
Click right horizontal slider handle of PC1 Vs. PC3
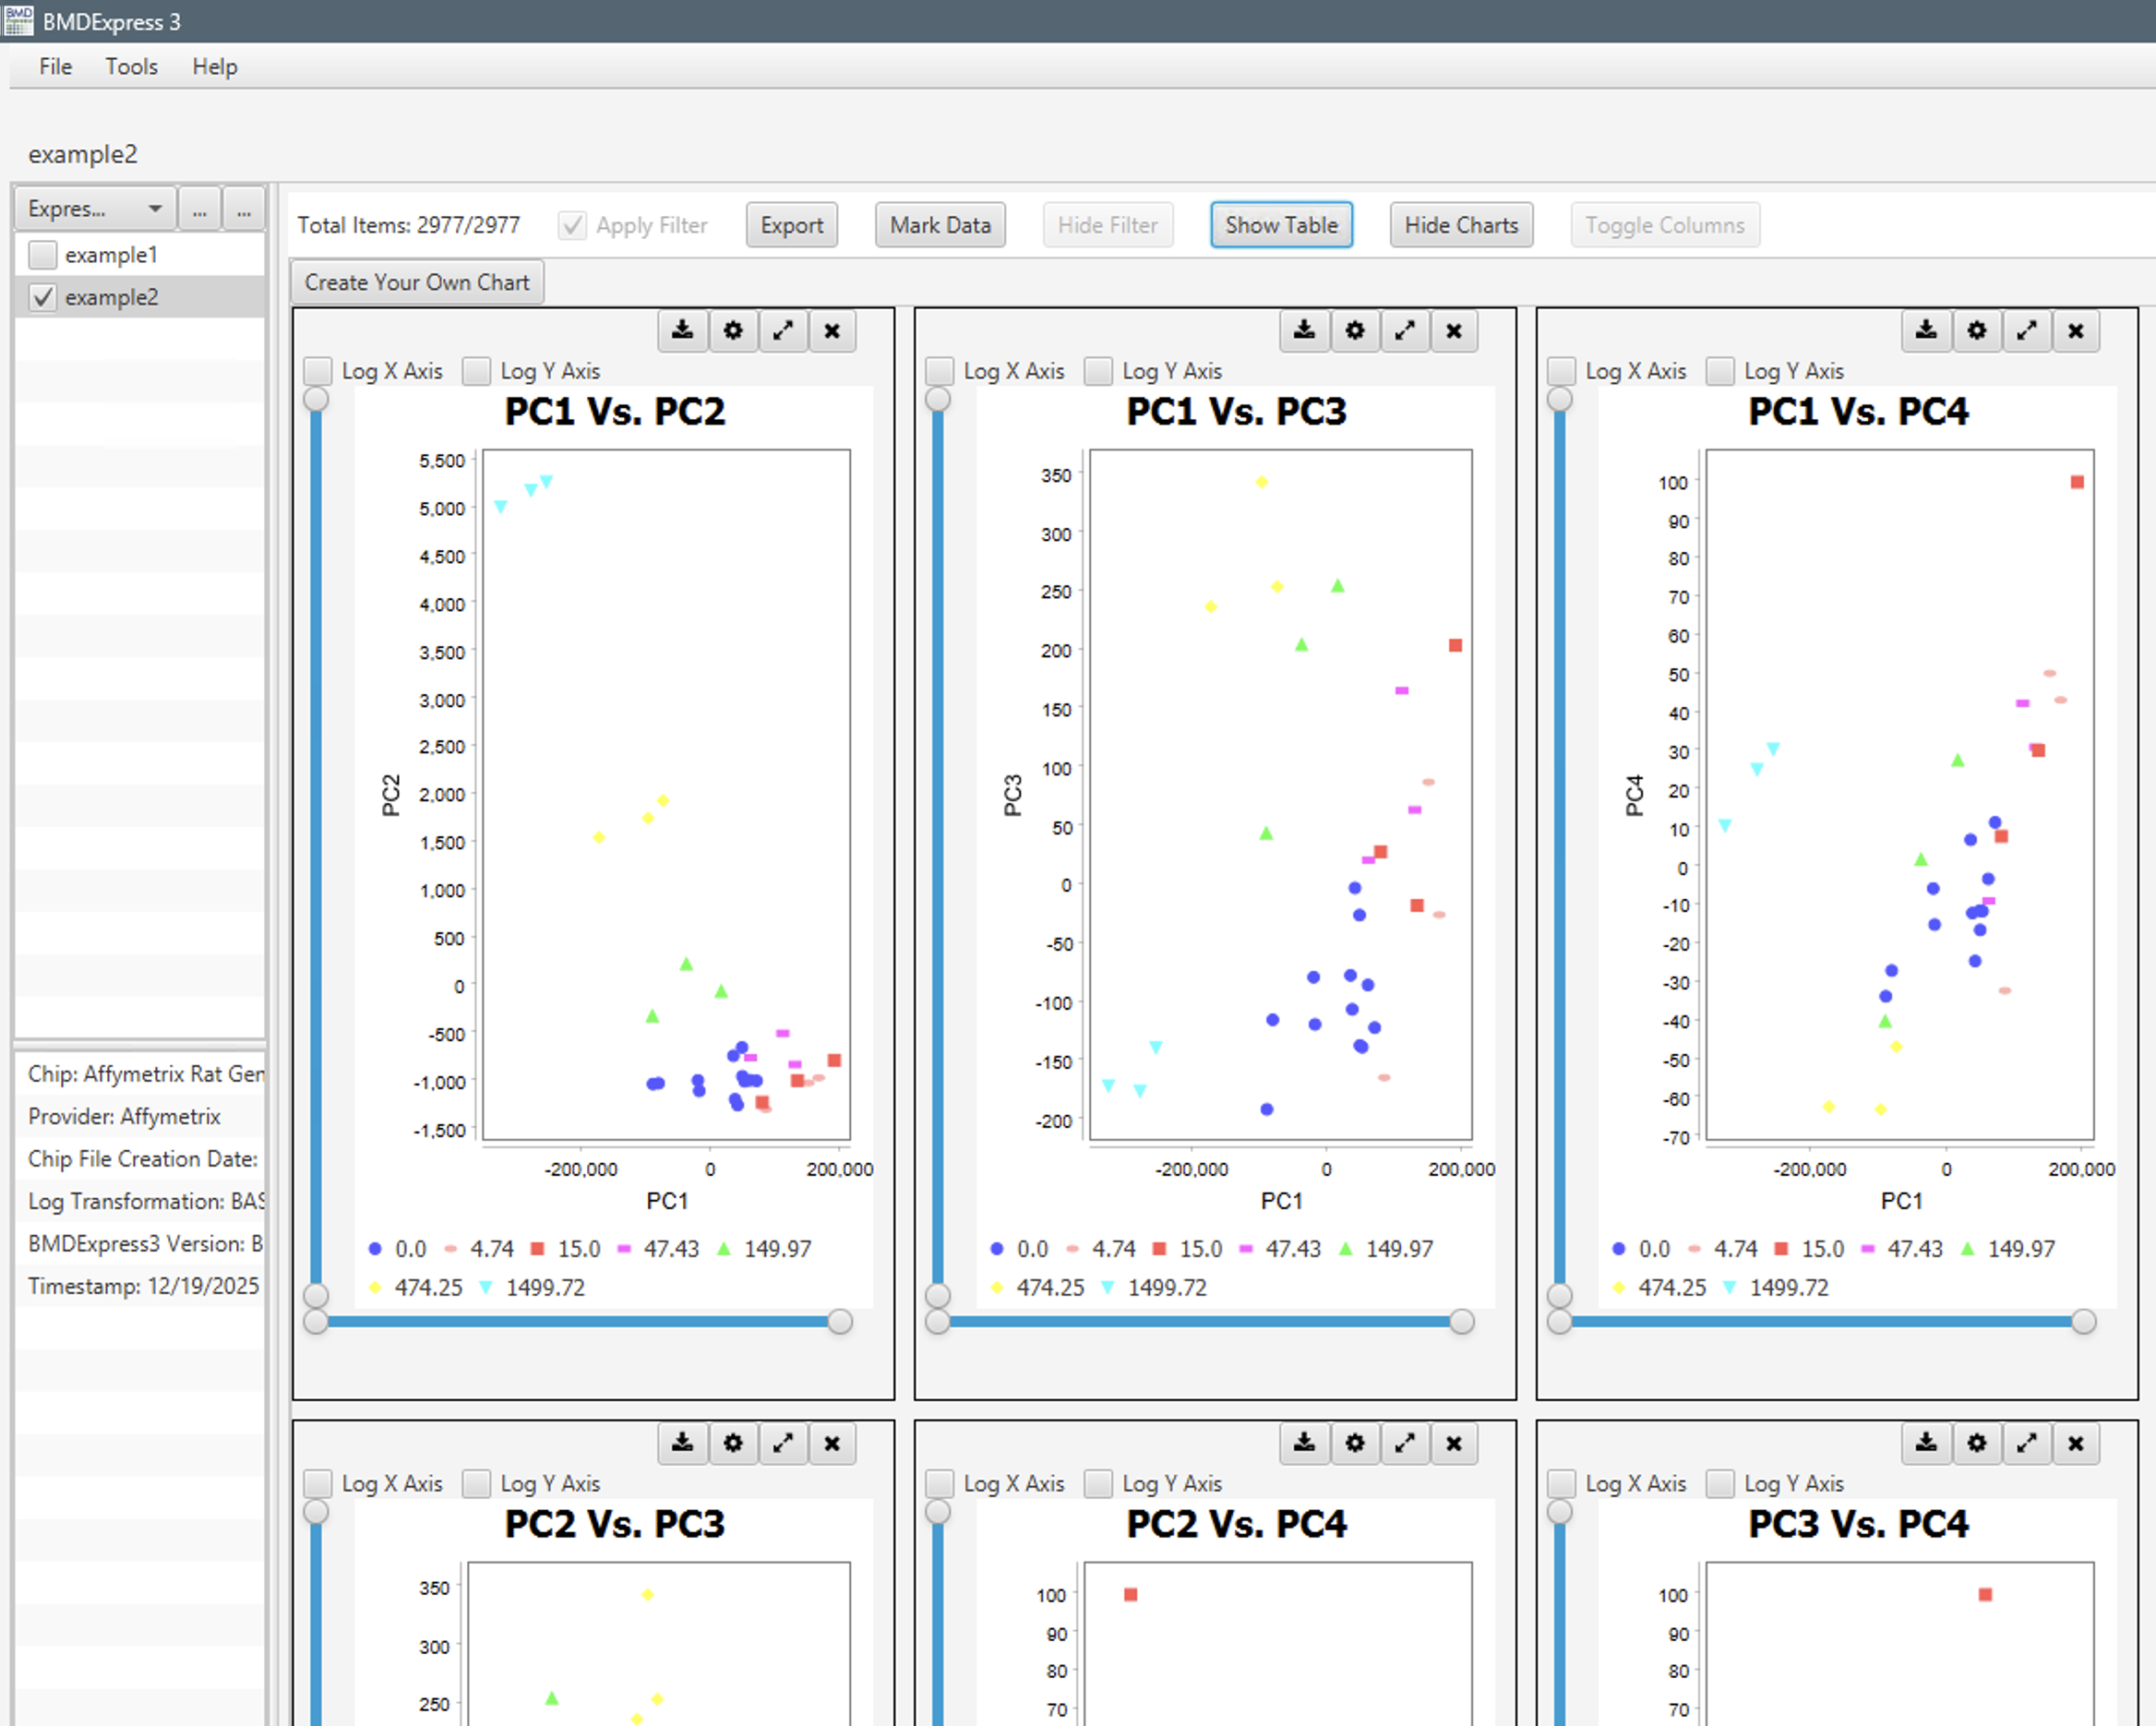tap(1462, 1322)
